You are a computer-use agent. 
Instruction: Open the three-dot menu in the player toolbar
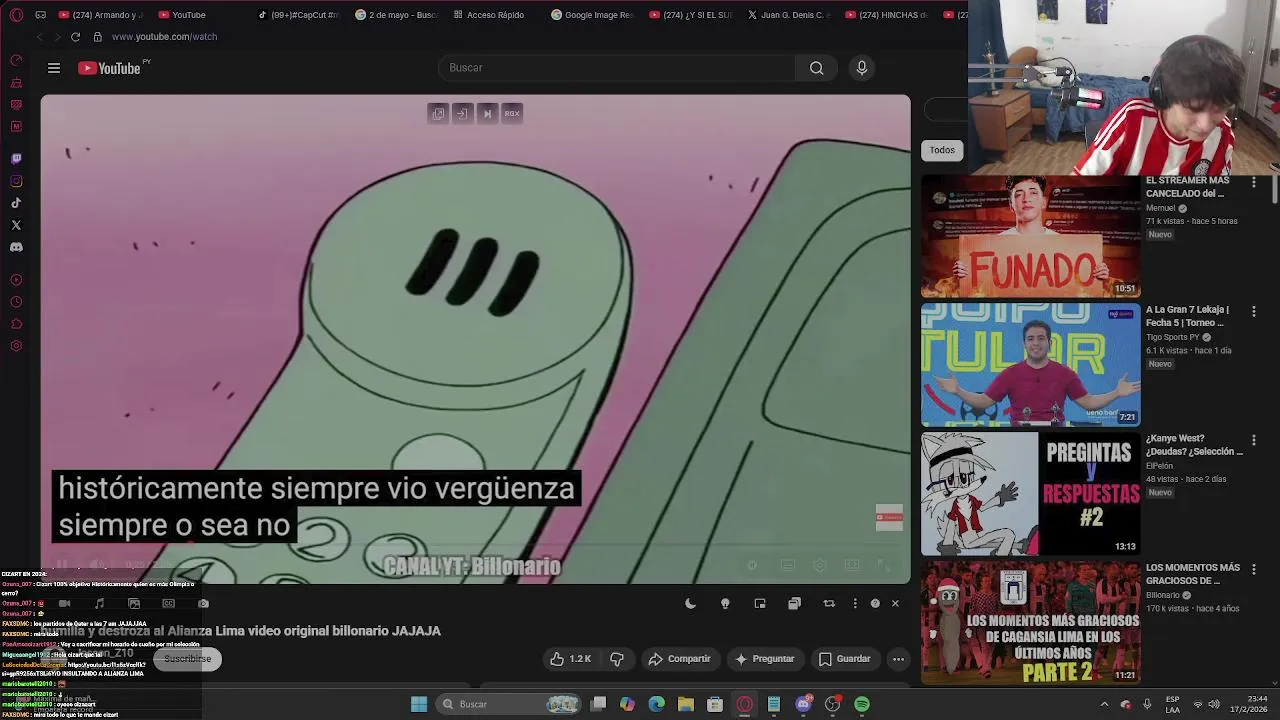pos(855,604)
